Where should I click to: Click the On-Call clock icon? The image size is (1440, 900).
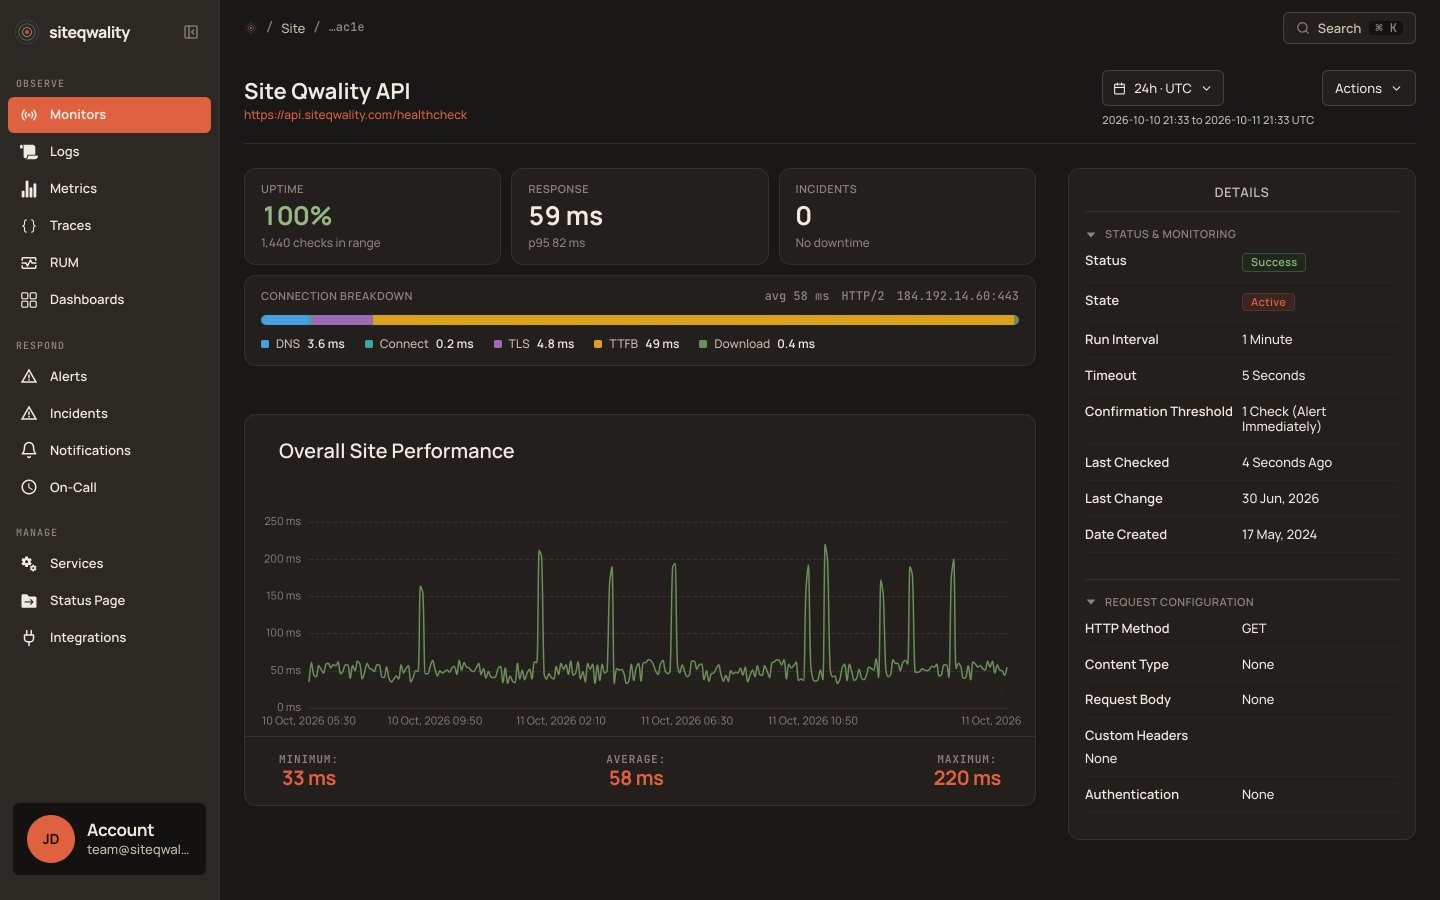(x=29, y=488)
